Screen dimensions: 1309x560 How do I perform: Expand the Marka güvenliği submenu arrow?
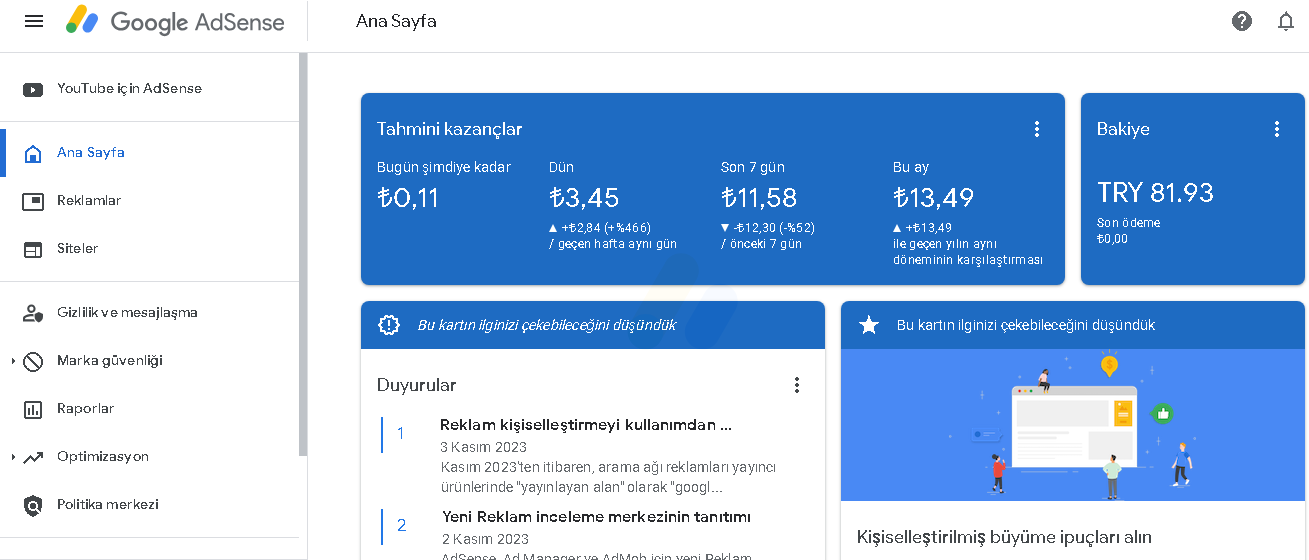coord(13,361)
